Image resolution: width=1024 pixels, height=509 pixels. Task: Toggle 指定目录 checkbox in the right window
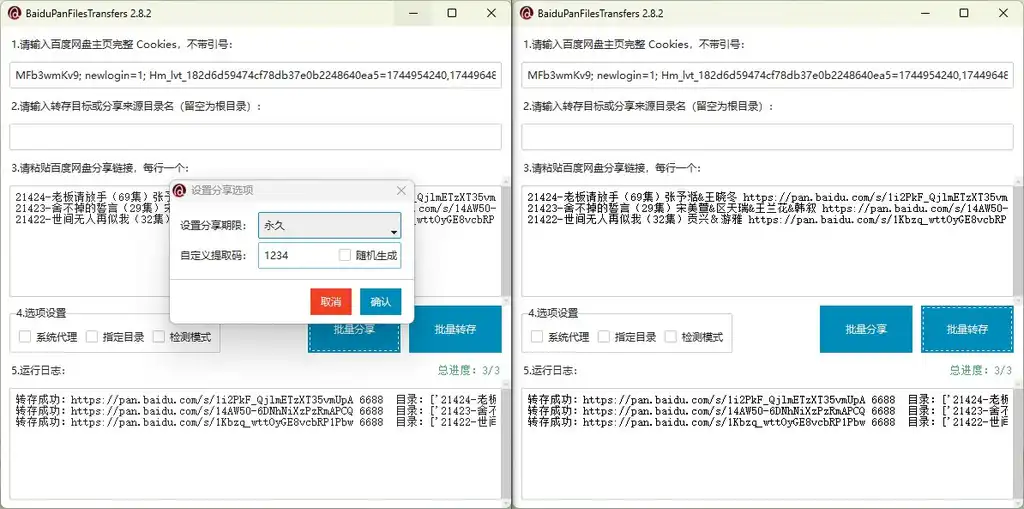[603, 337]
